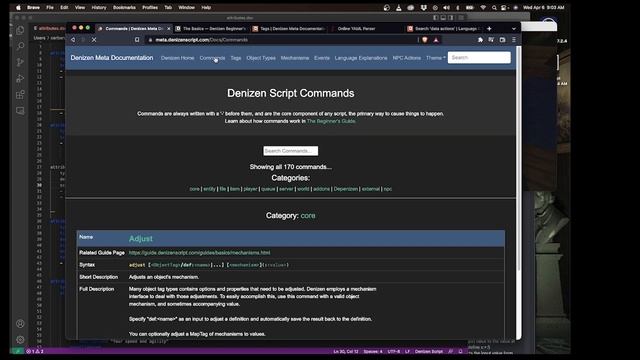Open Events nav link

(x=322, y=58)
